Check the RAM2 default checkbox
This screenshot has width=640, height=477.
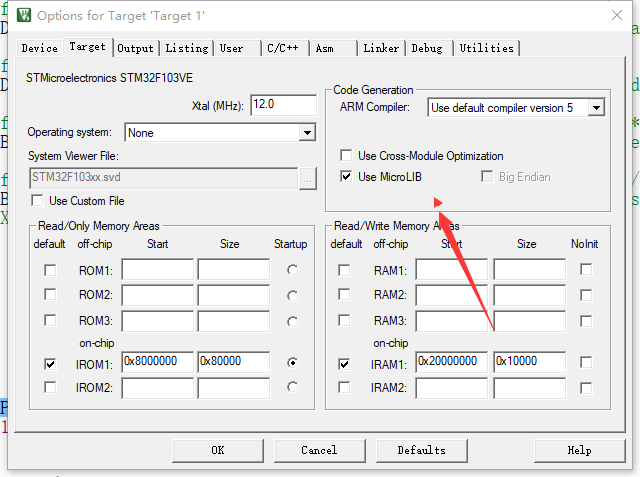click(344, 295)
